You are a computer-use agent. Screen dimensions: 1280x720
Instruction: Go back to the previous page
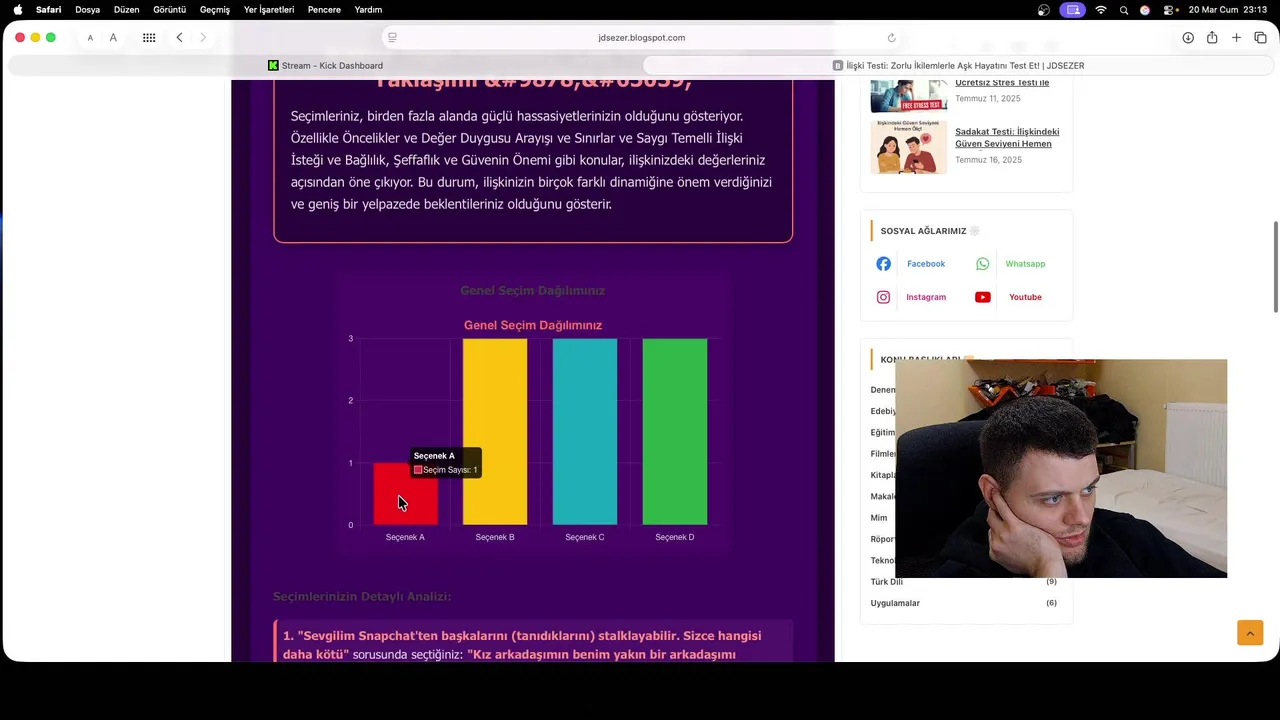pyautogui.click(x=179, y=38)
